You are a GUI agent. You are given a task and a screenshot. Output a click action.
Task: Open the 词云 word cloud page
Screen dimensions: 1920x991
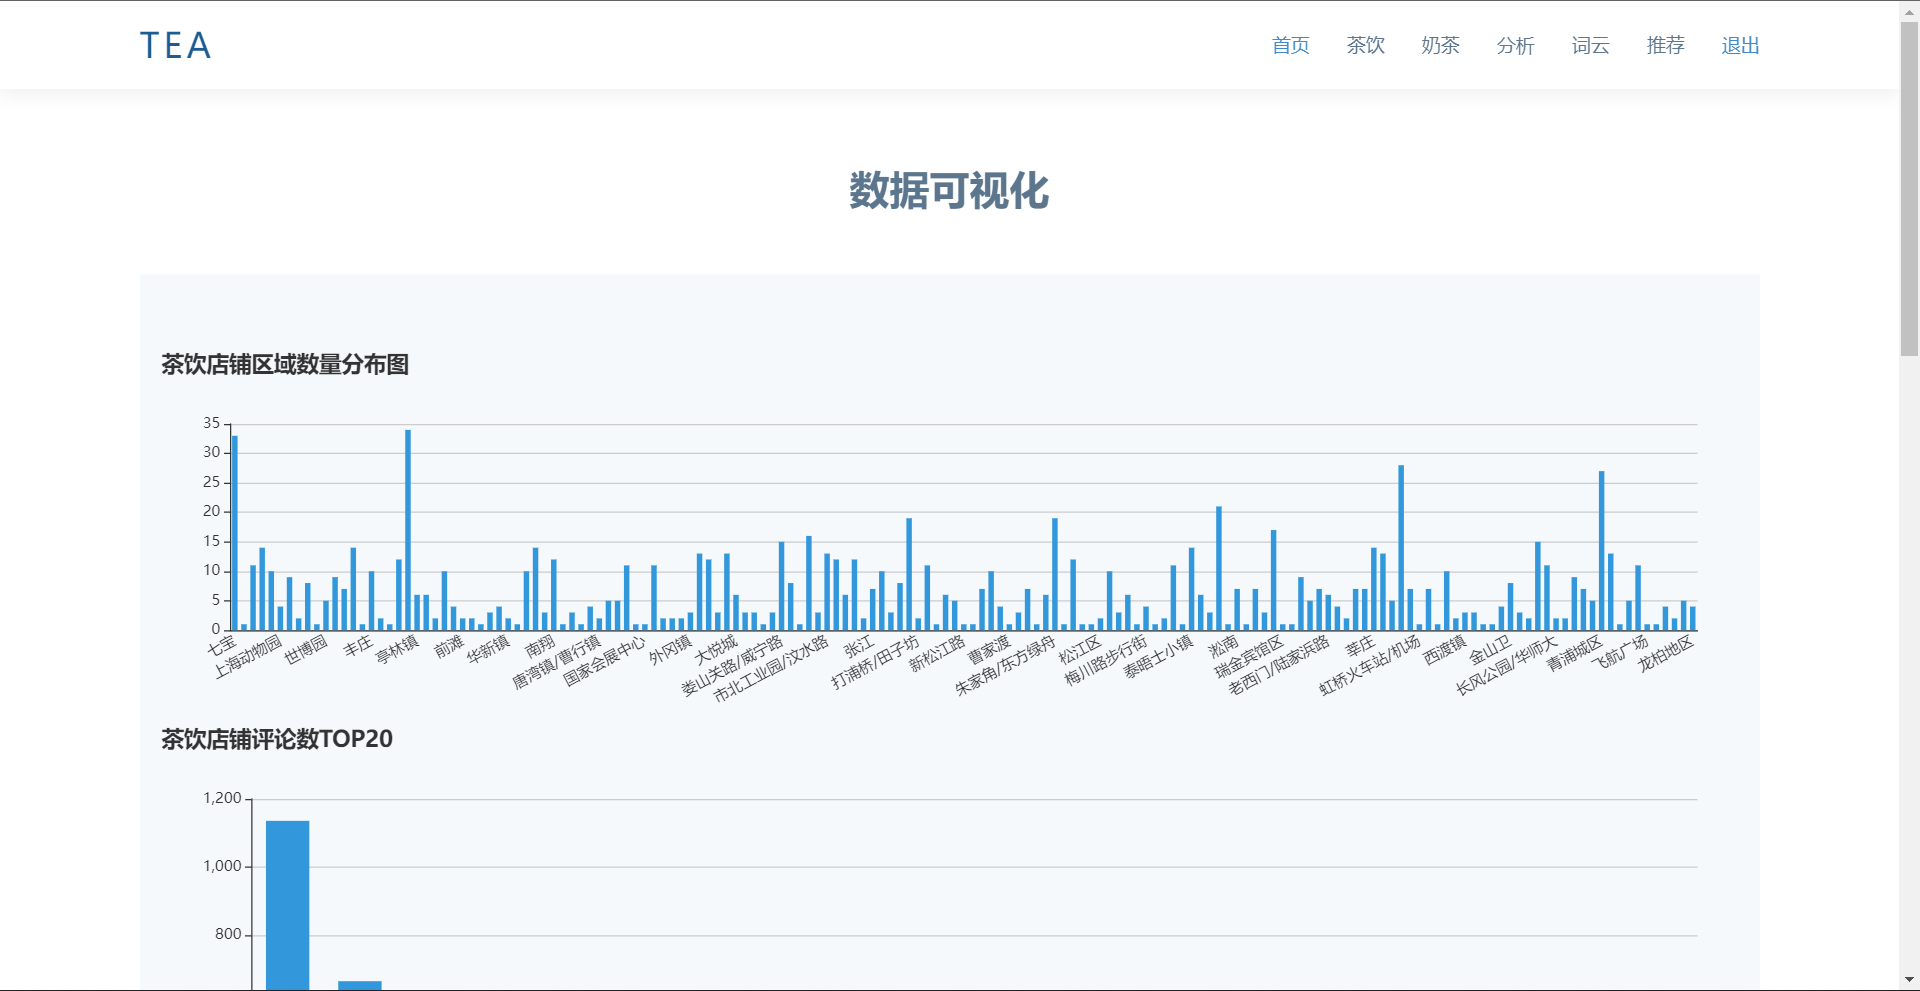pyautogui.click(x=1590, y=45)
